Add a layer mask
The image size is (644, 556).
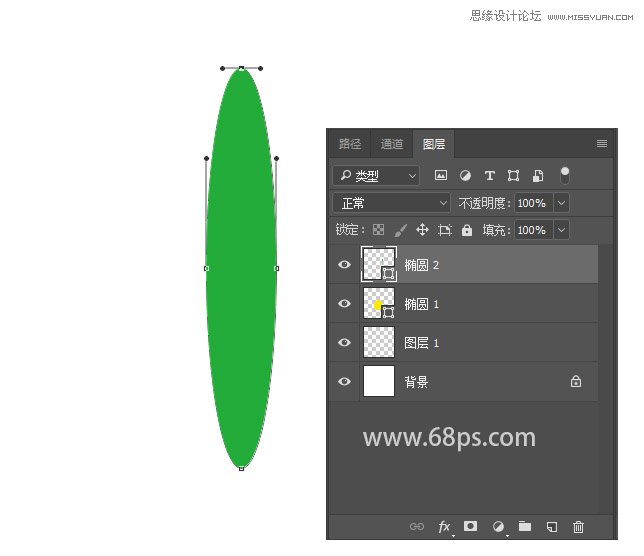[x=470, y=526]
